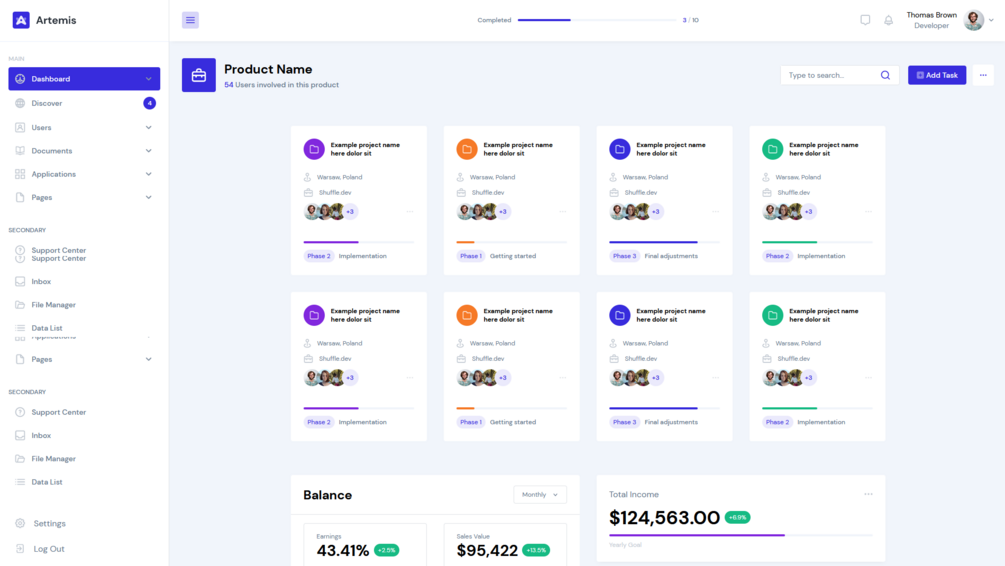
Task: Click the search magnifier icon
Action: tap(885, 75)
